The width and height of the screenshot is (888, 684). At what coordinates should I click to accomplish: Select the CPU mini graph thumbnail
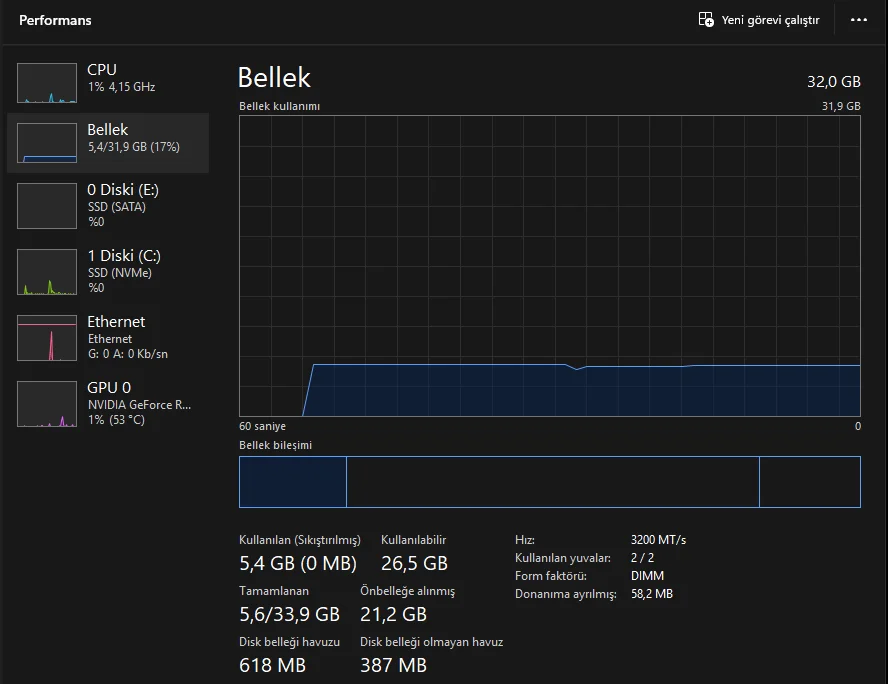click(47, 83)
